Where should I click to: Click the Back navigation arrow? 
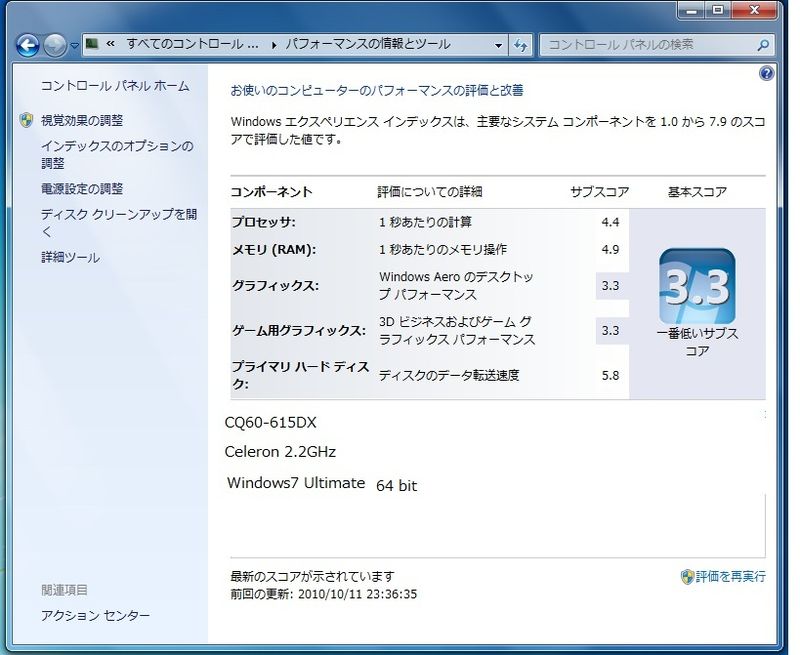pyautogui.click(x=28, y=45)
